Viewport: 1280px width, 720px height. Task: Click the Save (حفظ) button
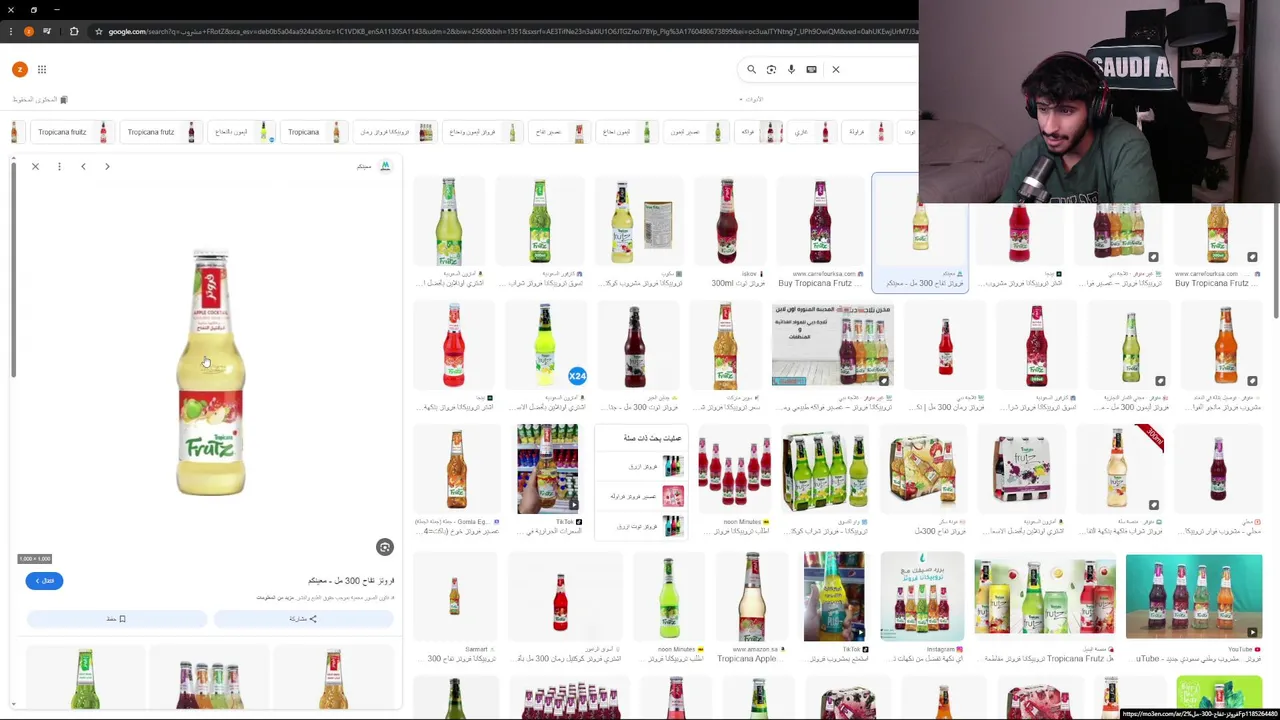point(116,619)
